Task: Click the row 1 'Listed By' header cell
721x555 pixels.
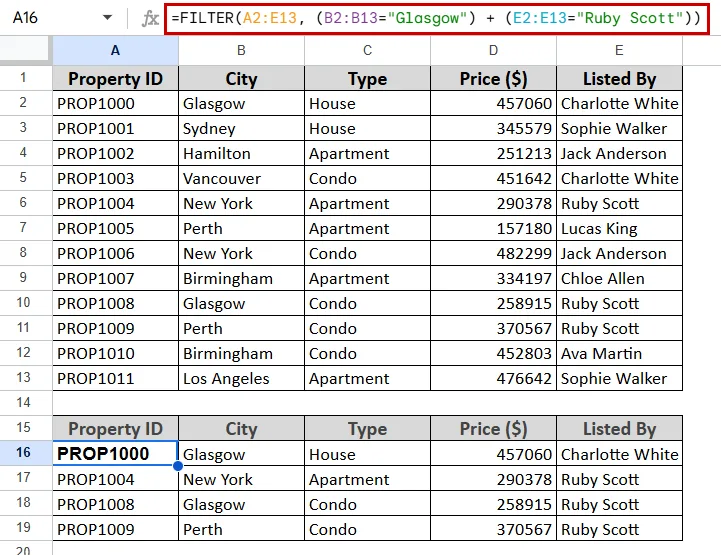Action: 619,78
